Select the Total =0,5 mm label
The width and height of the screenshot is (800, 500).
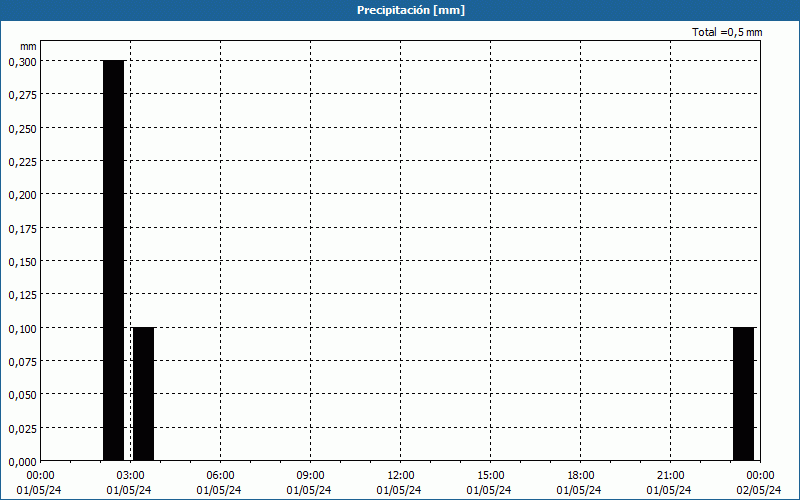[727, 32]
